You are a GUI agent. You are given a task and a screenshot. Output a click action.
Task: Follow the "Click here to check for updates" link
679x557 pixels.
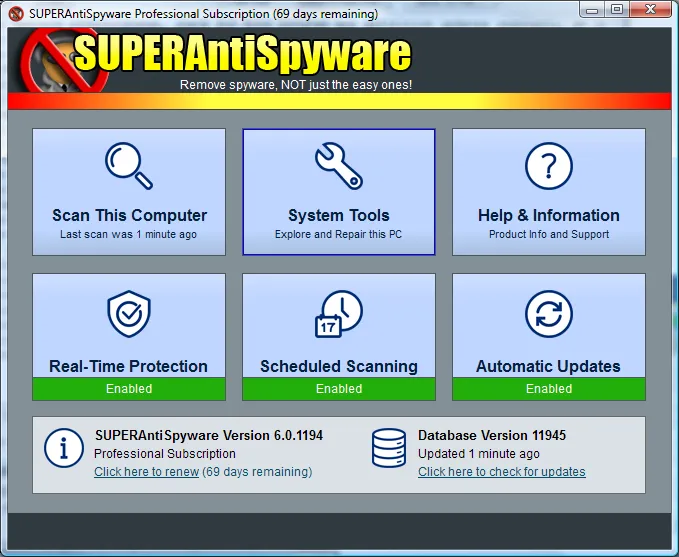(x=501, y=472)
